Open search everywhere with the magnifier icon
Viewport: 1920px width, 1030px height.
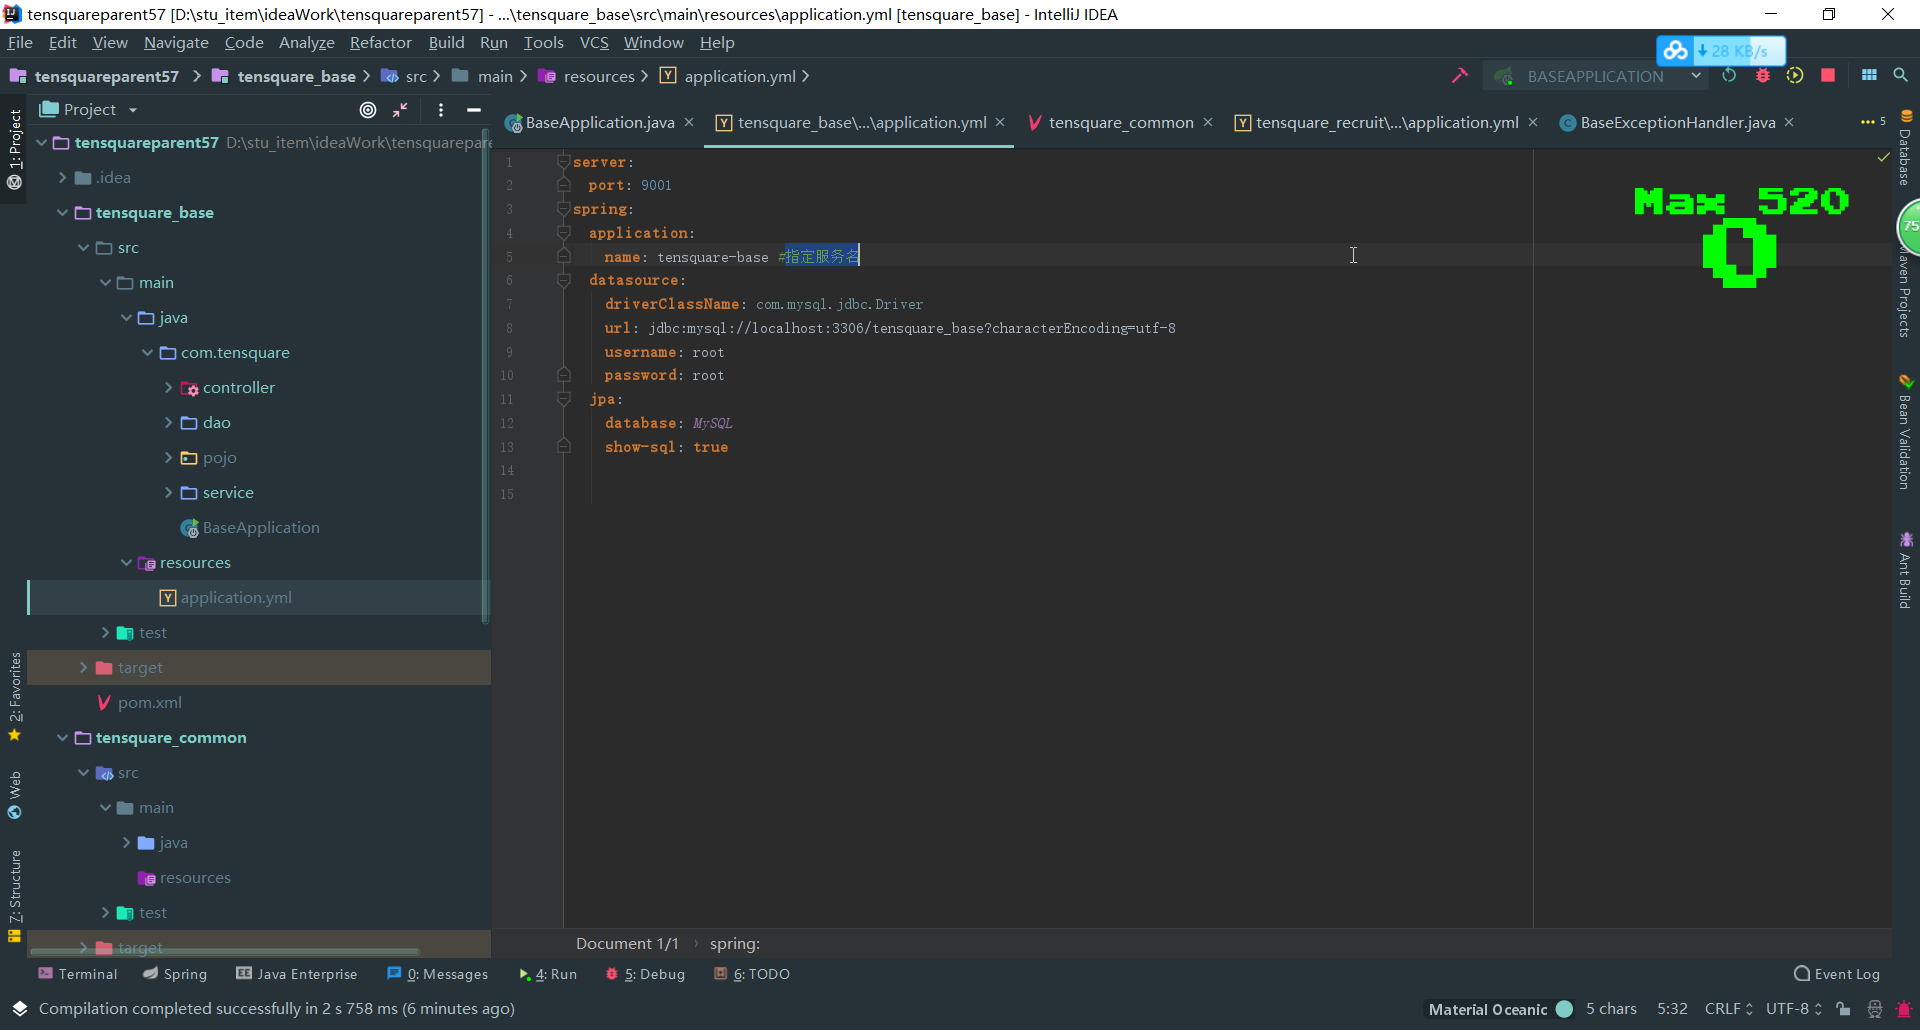(1901, 76)
